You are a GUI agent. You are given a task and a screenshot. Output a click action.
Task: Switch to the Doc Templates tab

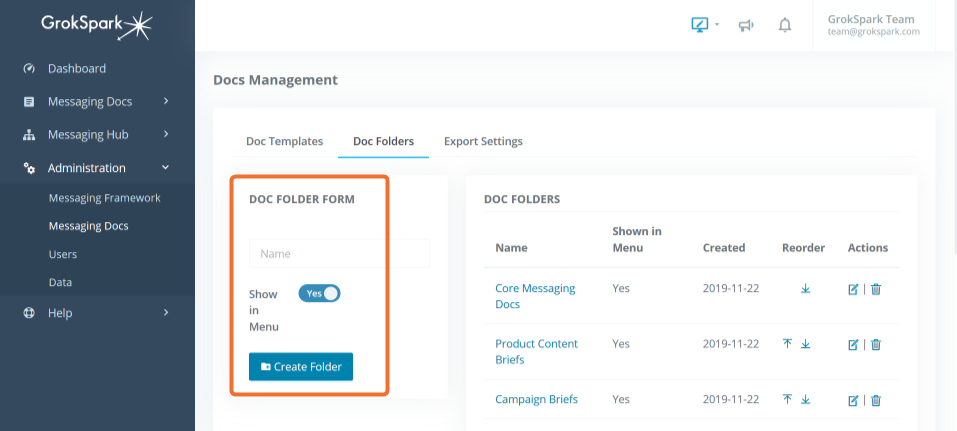tap(284, 141)
